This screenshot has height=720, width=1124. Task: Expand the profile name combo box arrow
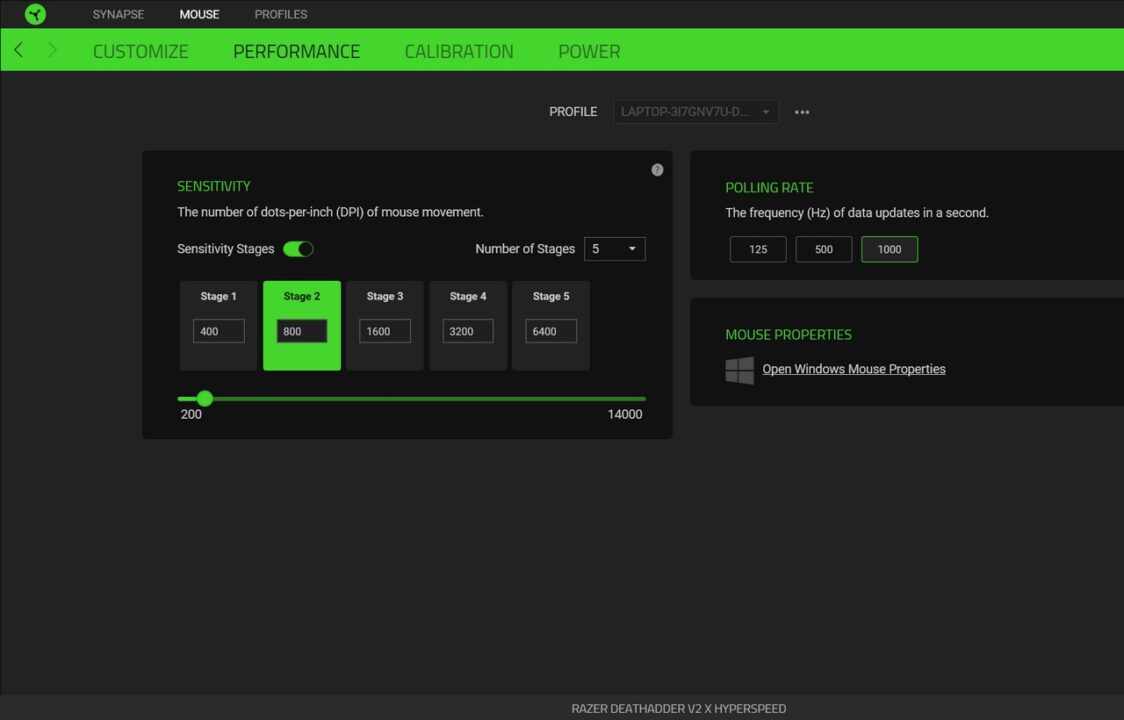coord(765,112)
